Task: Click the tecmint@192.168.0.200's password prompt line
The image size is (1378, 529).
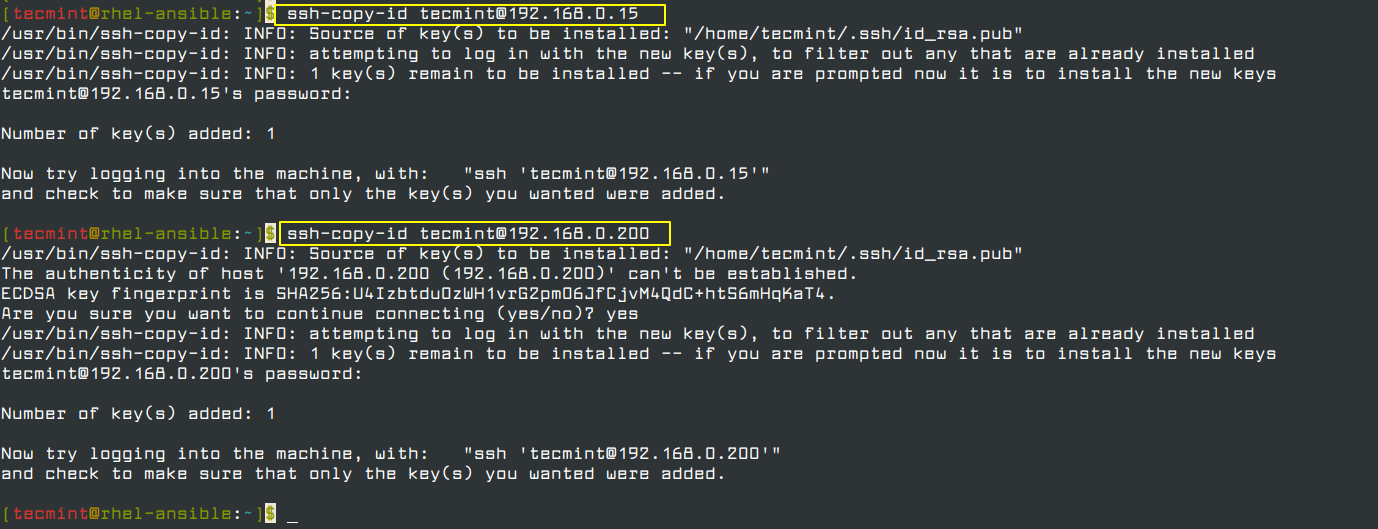Action: tap(182, 374)
